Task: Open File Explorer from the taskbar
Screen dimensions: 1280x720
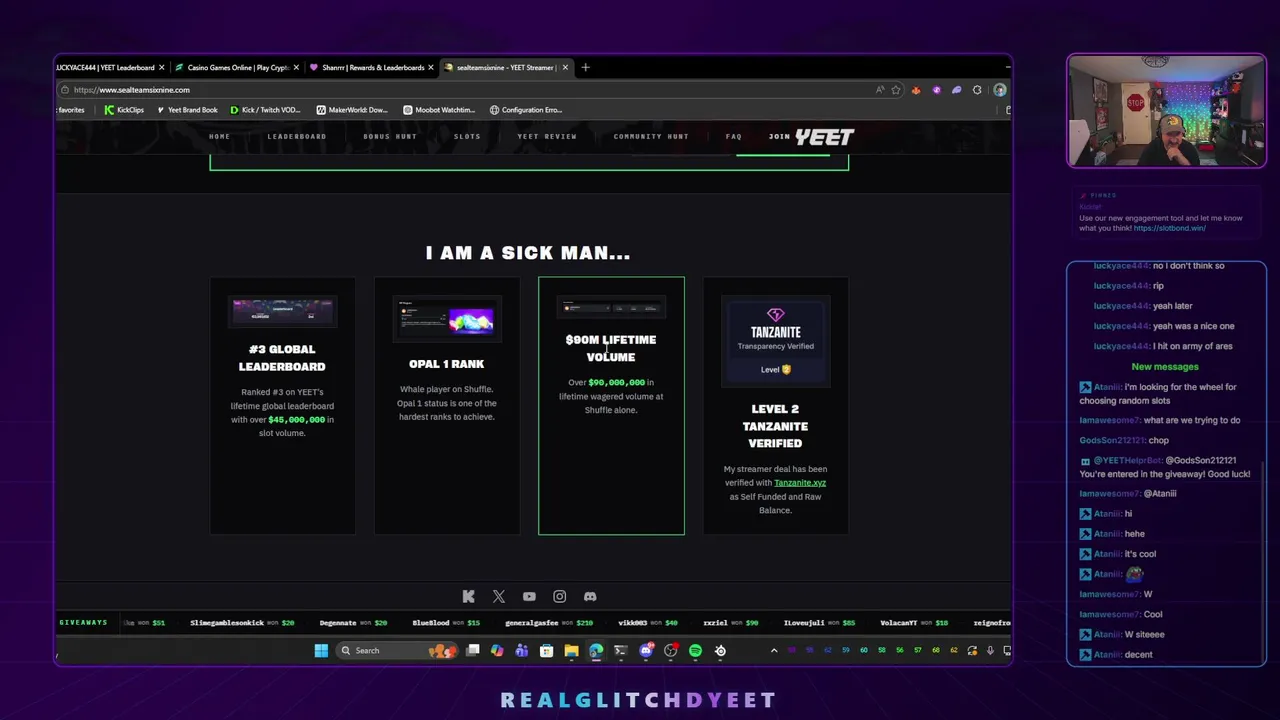Action: 571,650
